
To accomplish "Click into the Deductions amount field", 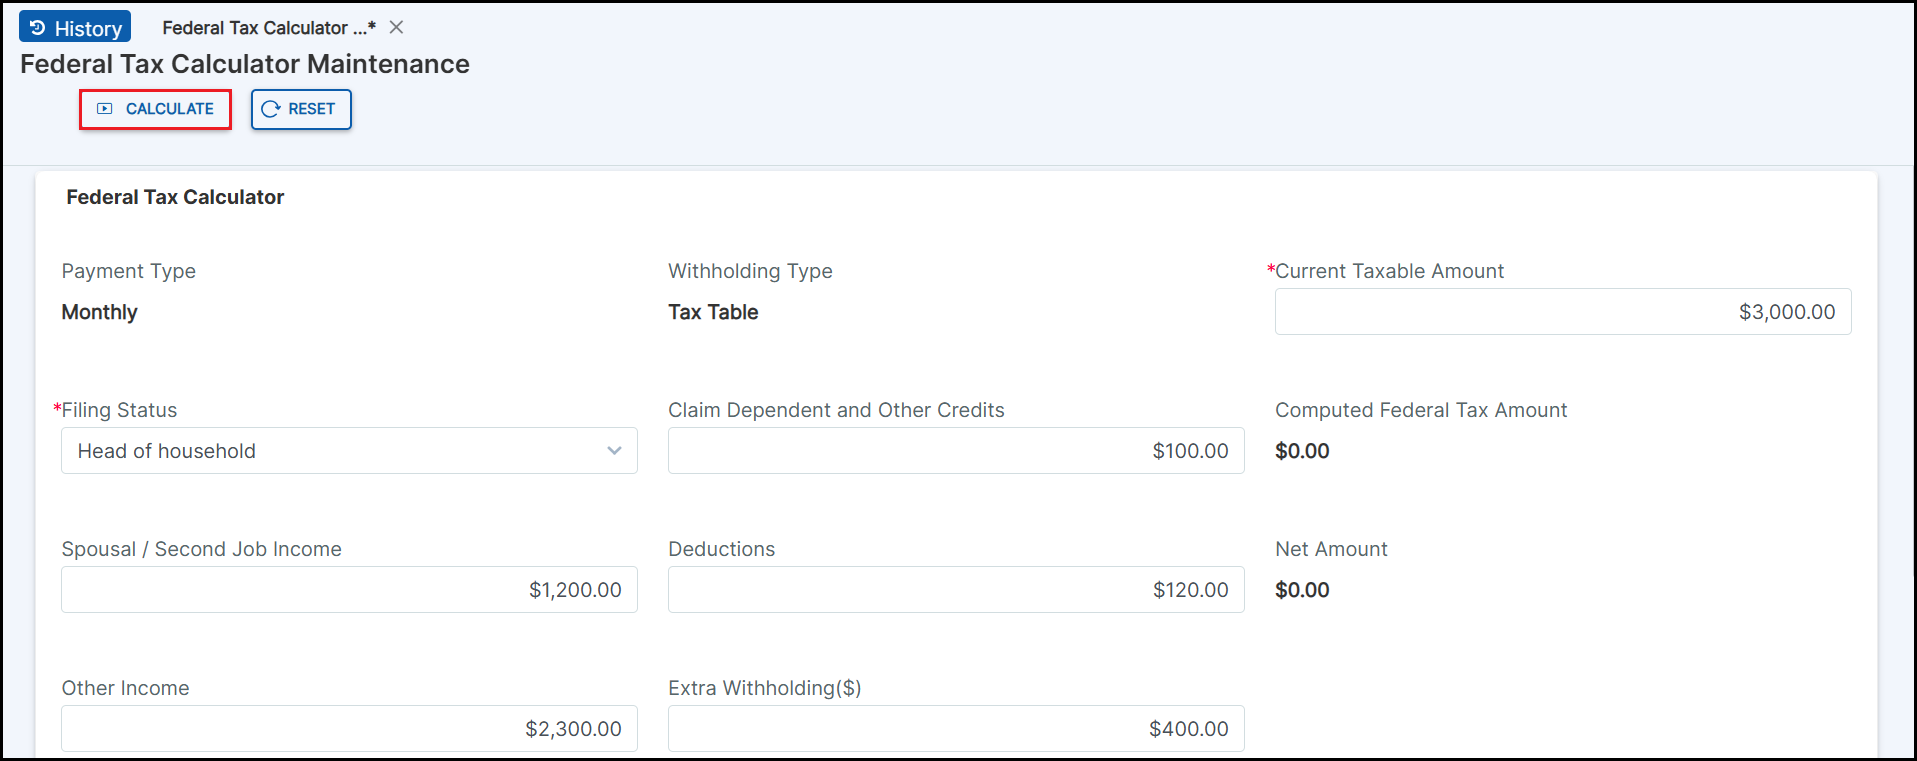I will coord(955,590).
